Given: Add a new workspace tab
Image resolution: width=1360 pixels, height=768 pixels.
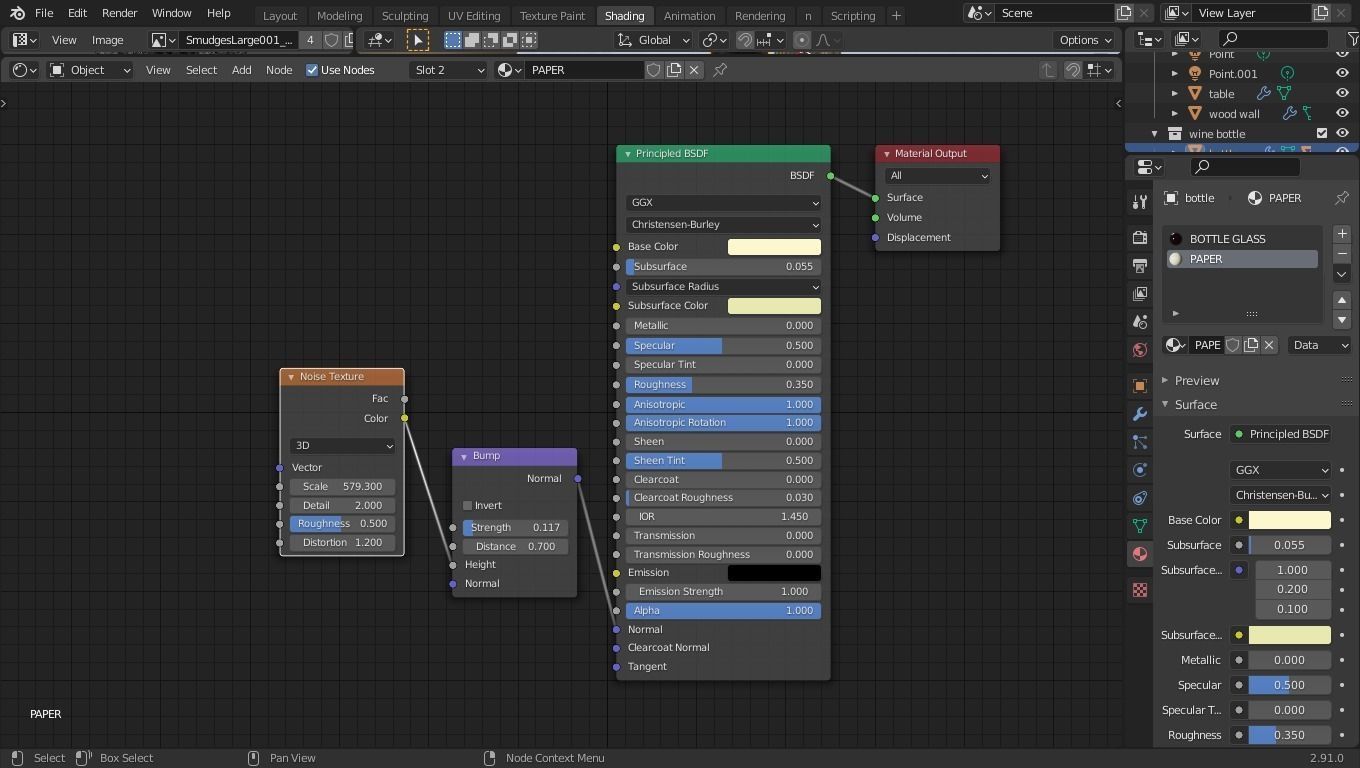Looking at the screenshot, I should pyautogui.click(x=896, y=15).
